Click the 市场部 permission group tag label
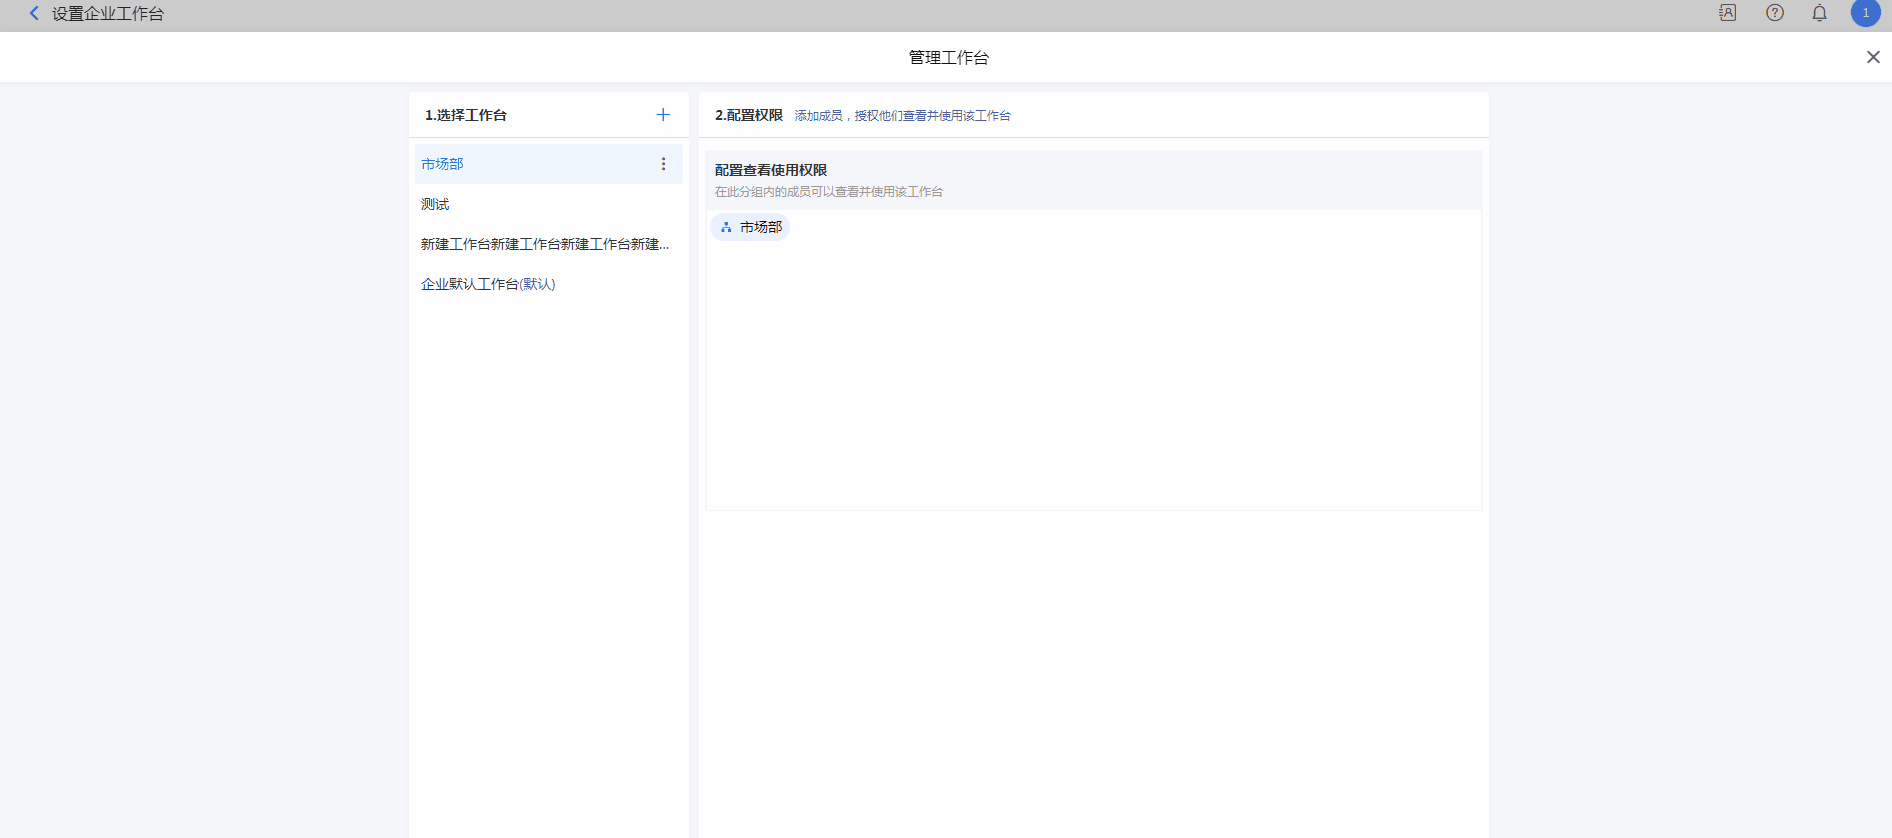1892x838 pixels. (x=761, y=228)
